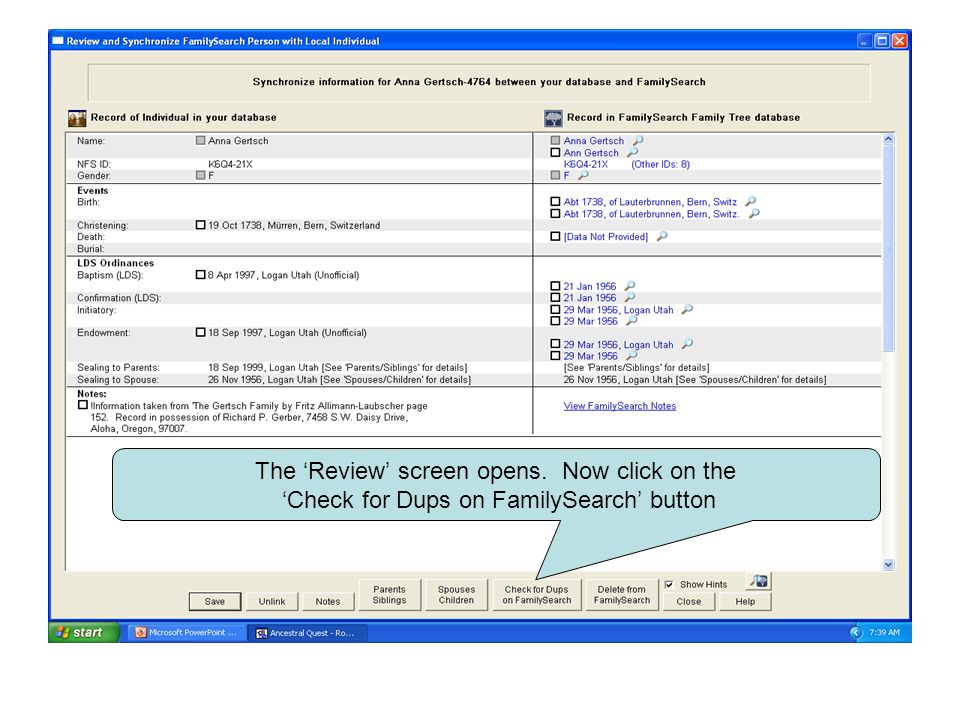Click the [Data Not Provided] link
Image resolution: width=960 pixels, height=720 pixels.
coord(606,237)
